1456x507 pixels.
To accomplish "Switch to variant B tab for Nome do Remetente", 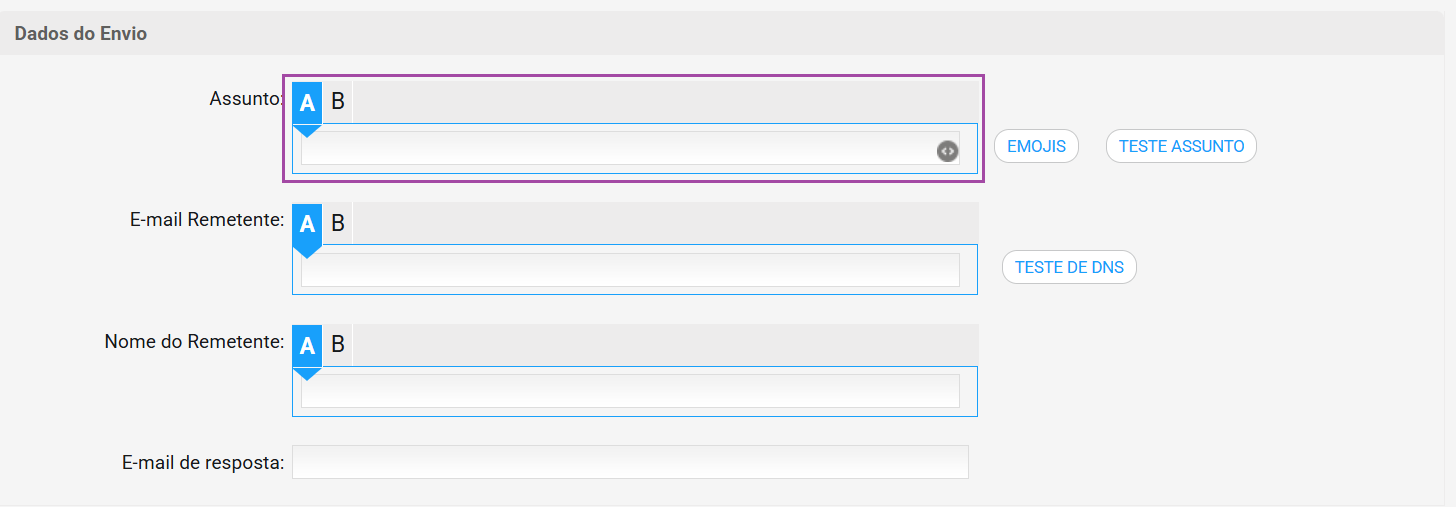I will pyautogui.click(x=338, y=346).
